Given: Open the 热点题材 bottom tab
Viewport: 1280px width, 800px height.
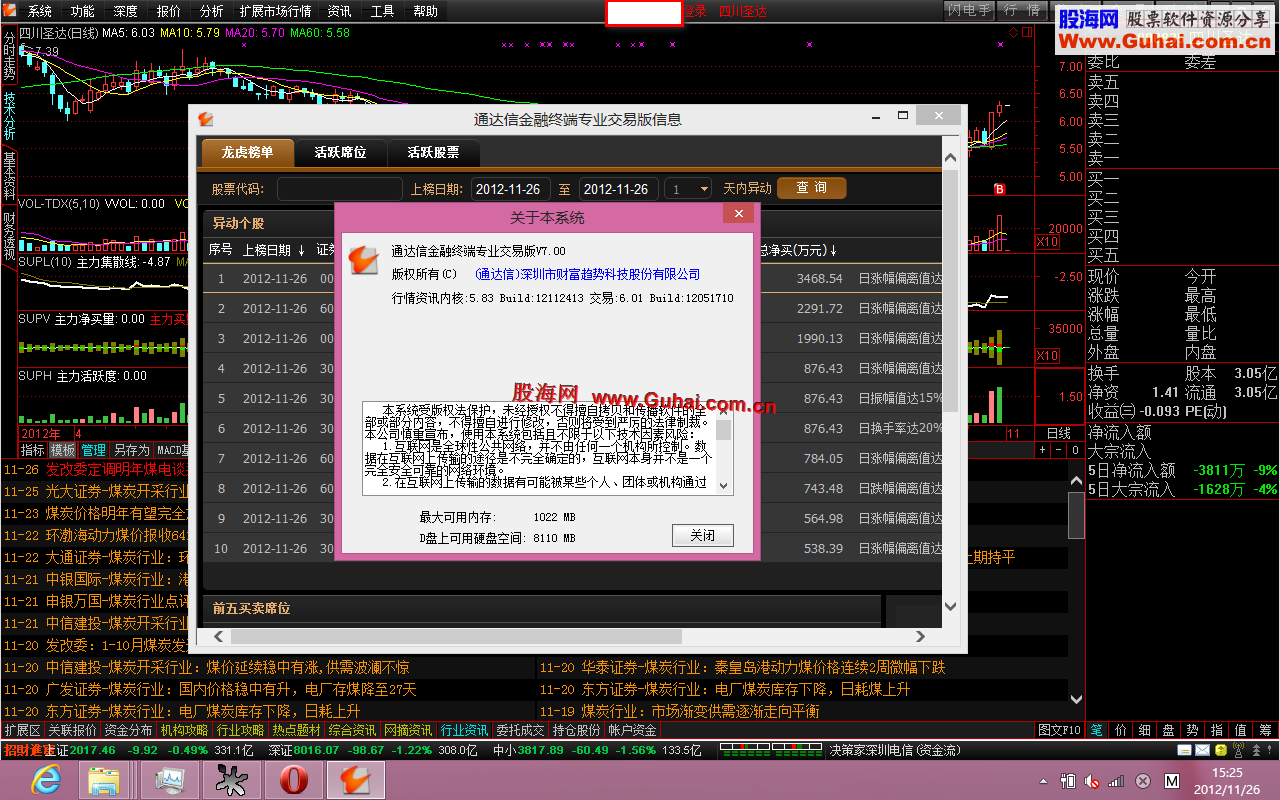Looking at the screenshot, I should 297,730.
